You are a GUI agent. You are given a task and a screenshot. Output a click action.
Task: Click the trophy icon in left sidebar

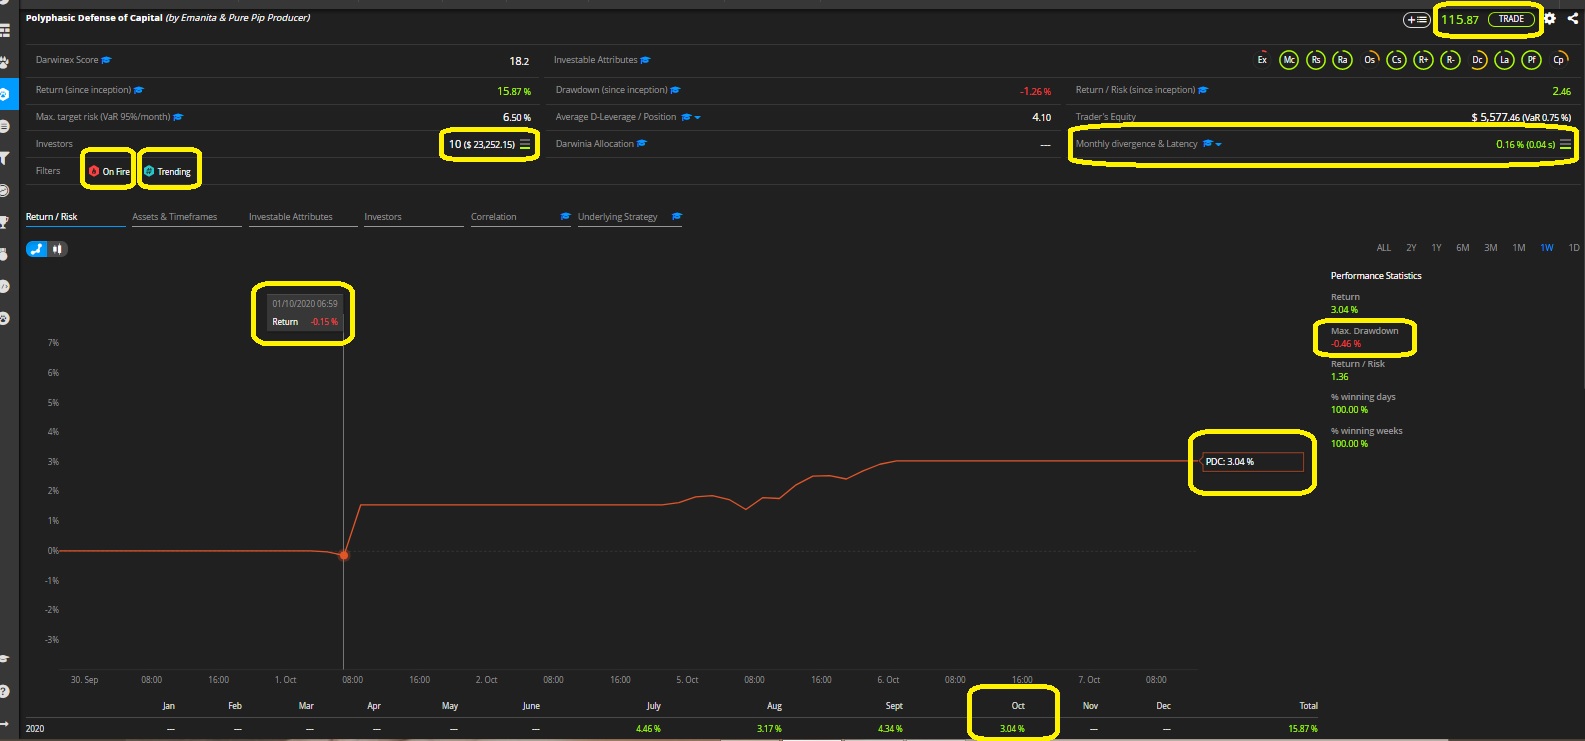(x=5, y=222)
